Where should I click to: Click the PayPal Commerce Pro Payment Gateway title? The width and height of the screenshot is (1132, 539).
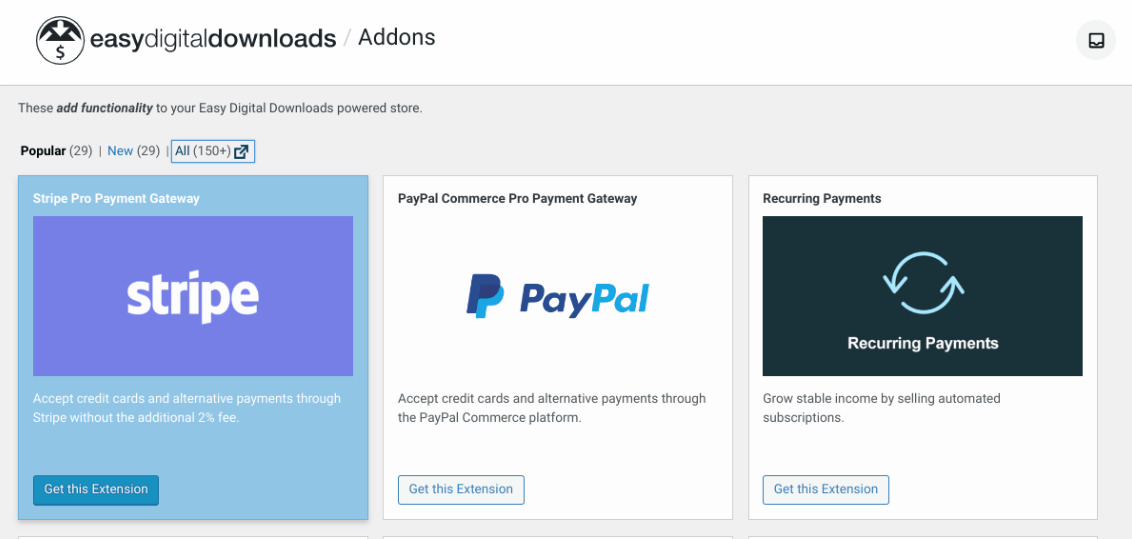[x=518, y=198]
